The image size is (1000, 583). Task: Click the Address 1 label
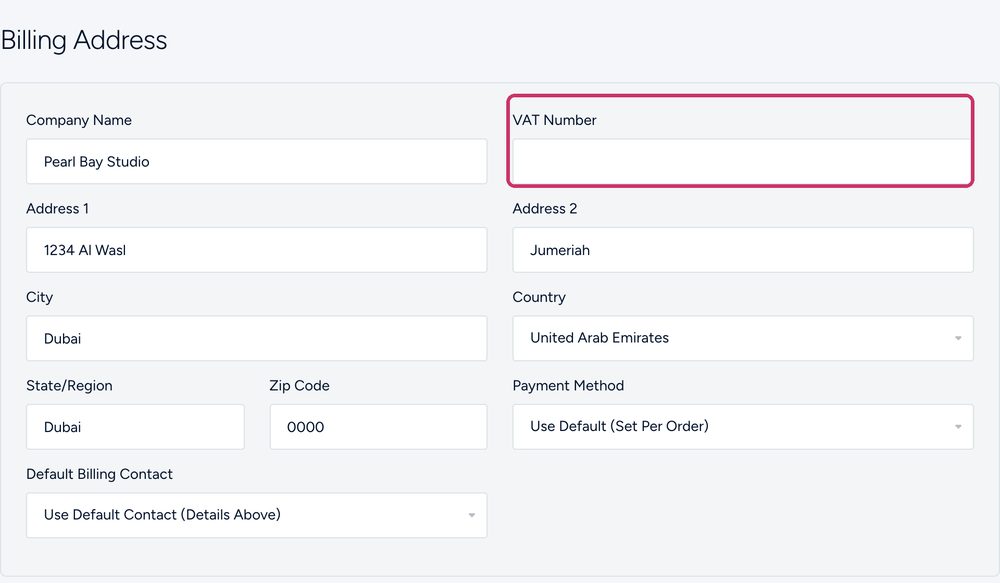(57, 209)
